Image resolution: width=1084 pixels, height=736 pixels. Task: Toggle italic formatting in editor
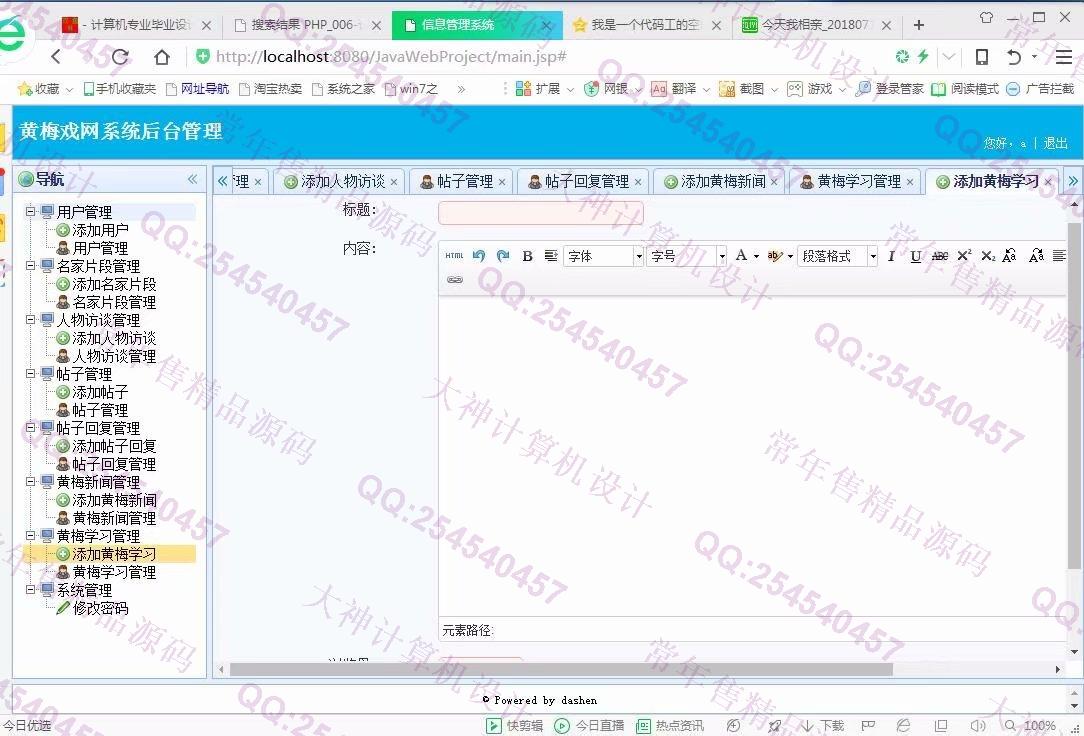pos(891,256)
